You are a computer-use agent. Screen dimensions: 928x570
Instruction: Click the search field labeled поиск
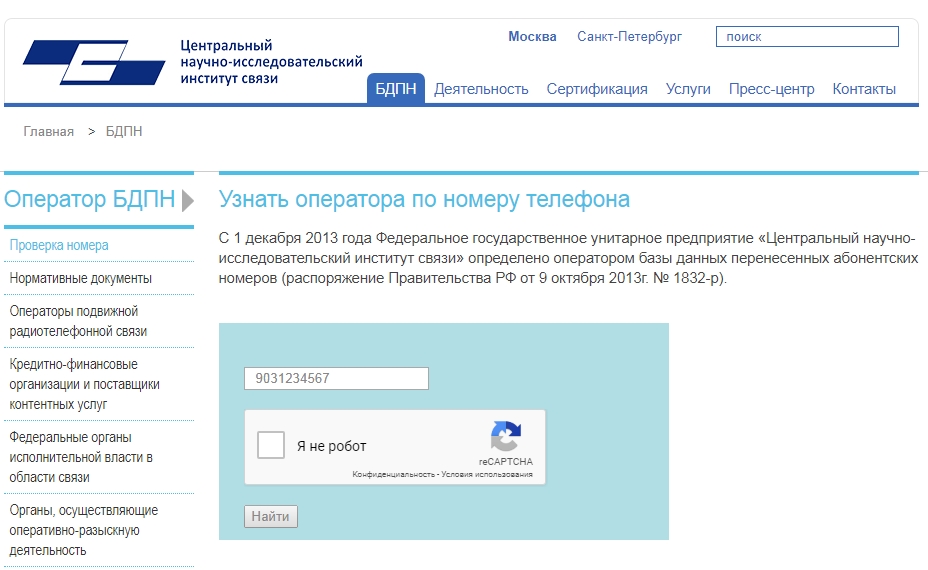(x=807, y=37)
